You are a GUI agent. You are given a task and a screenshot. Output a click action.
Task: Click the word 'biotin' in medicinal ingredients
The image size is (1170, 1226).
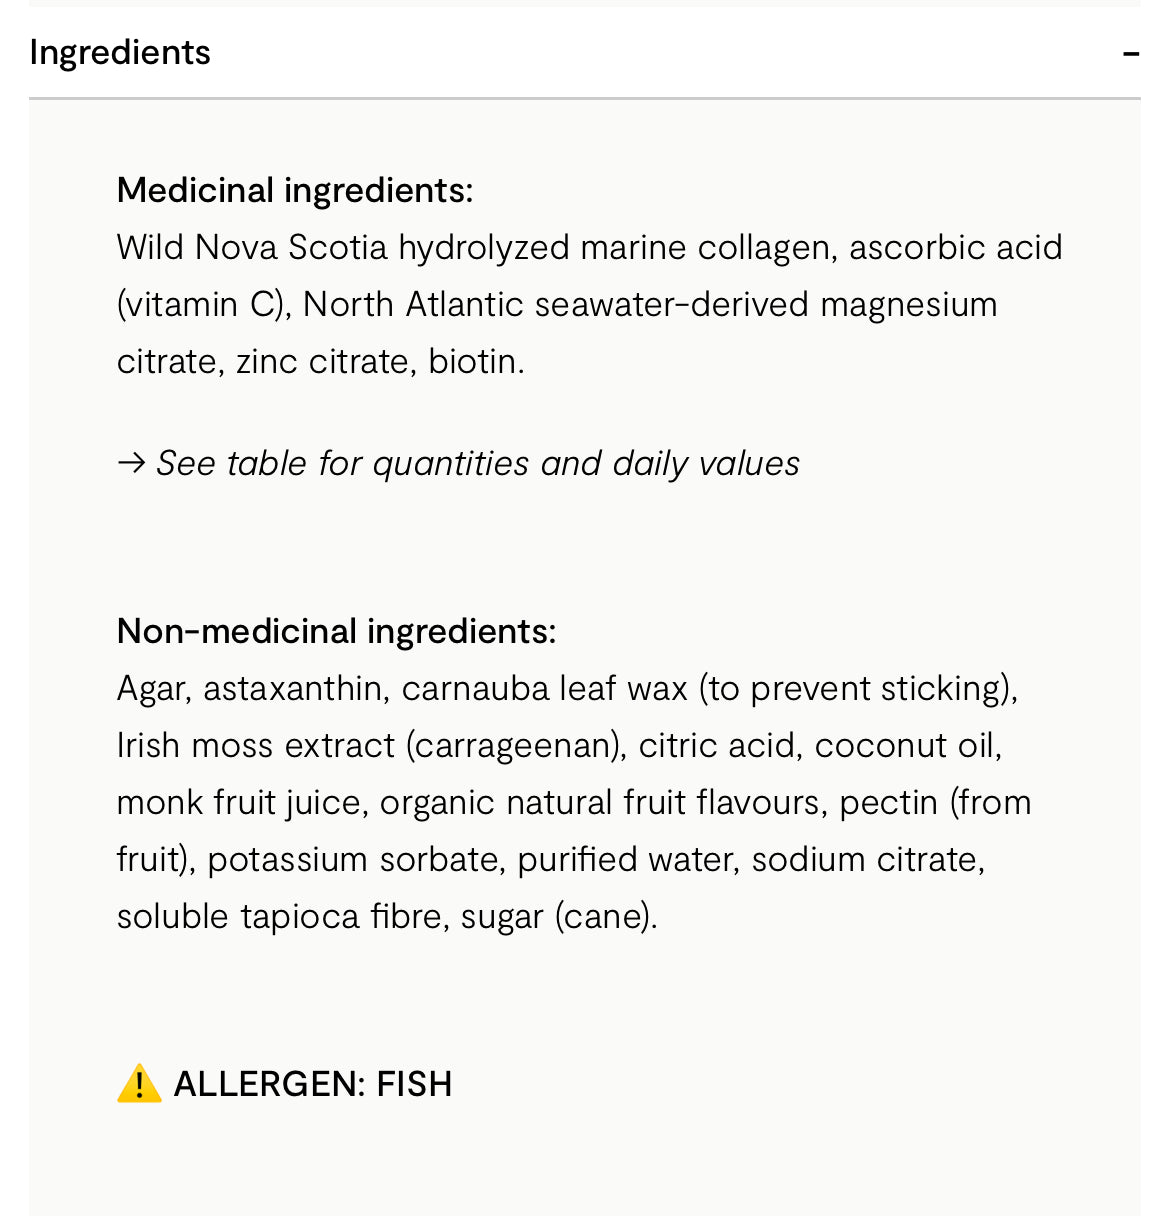click(472, 361)
